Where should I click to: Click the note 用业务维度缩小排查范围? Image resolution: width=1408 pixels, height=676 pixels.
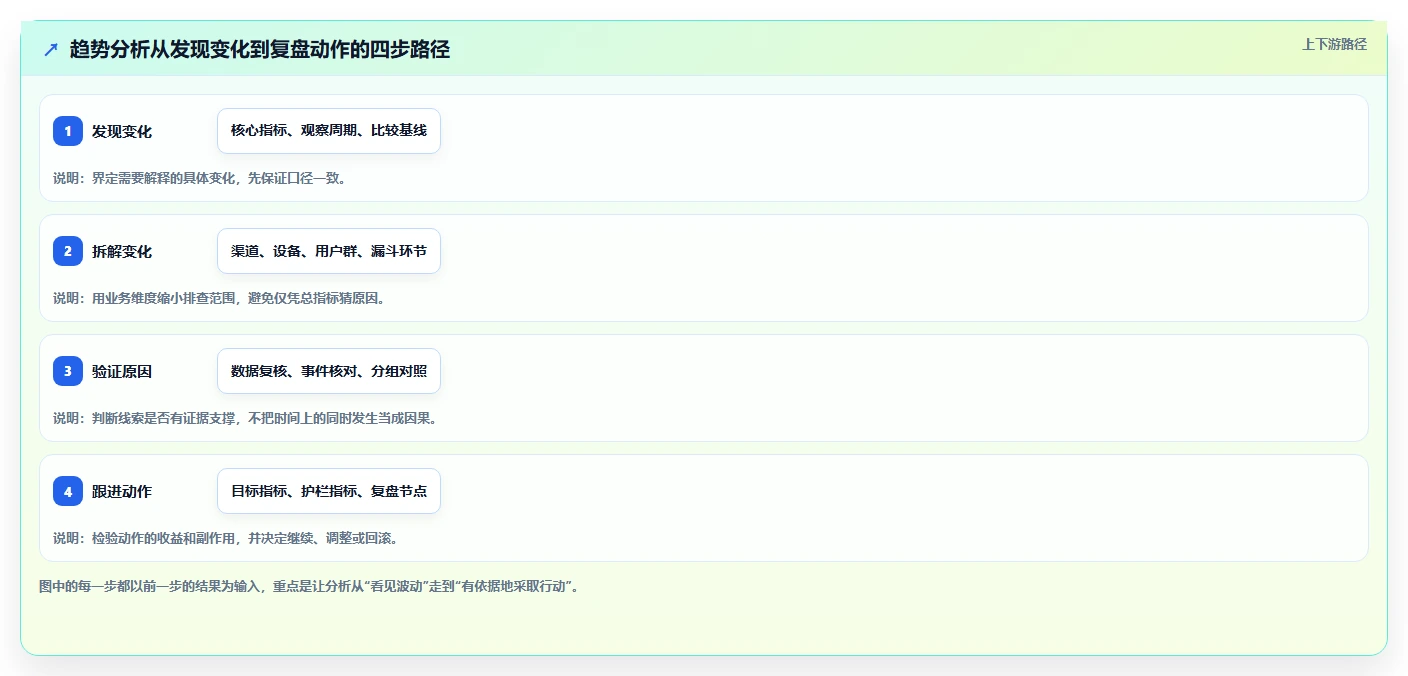(x=219, y=298)
